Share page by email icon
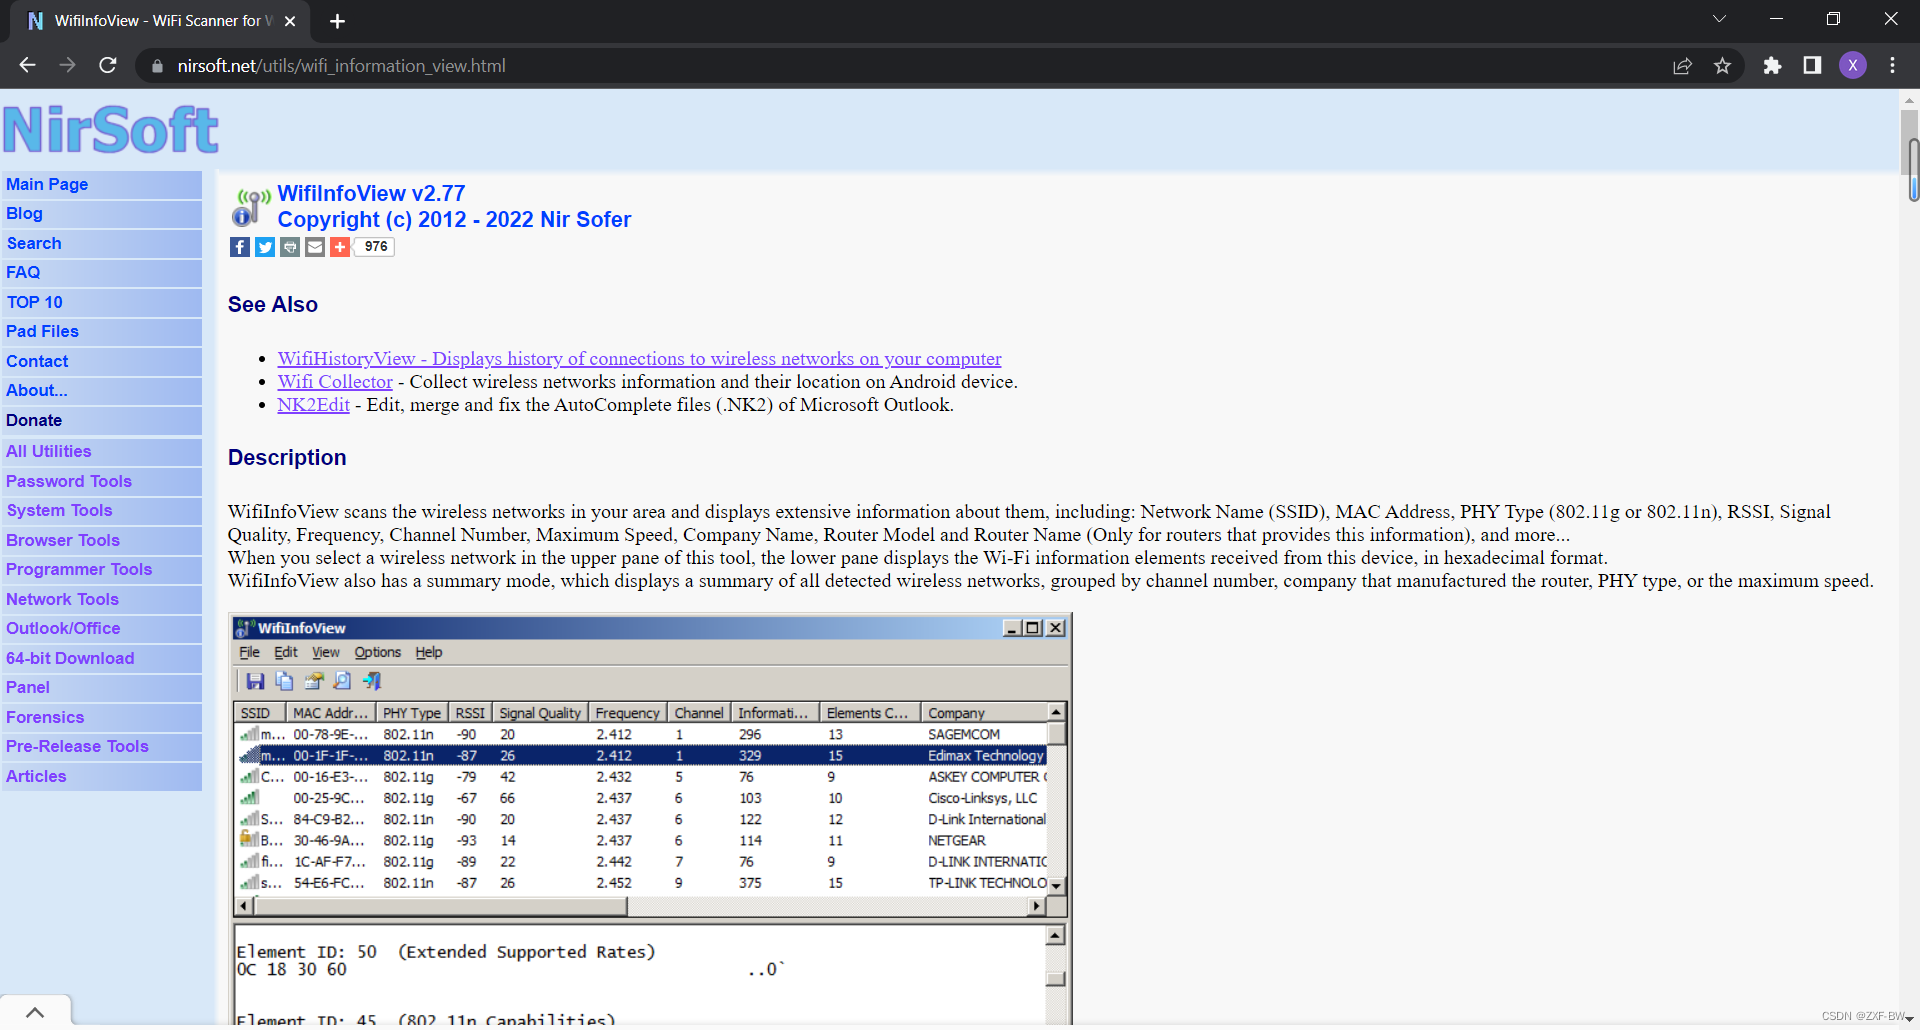Viewport: 1920px width, 1030px height. pyautogui.click(x=315, y=247)
